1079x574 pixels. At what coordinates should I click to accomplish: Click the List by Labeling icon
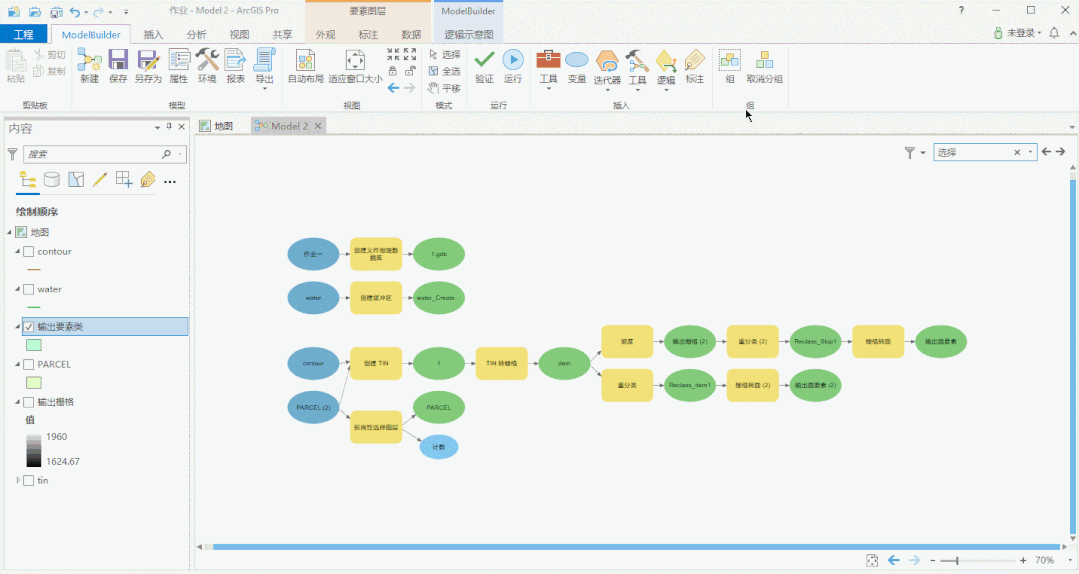[148, 180]
